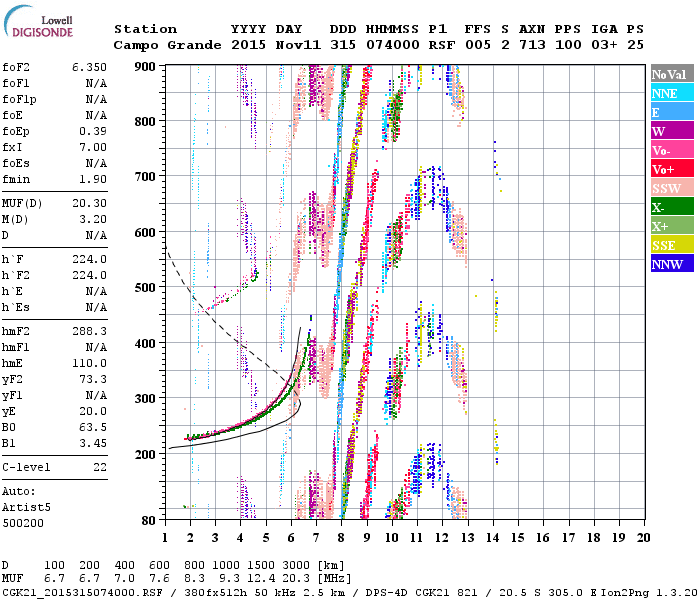Click the B1 value 3.45

point(93,444)
